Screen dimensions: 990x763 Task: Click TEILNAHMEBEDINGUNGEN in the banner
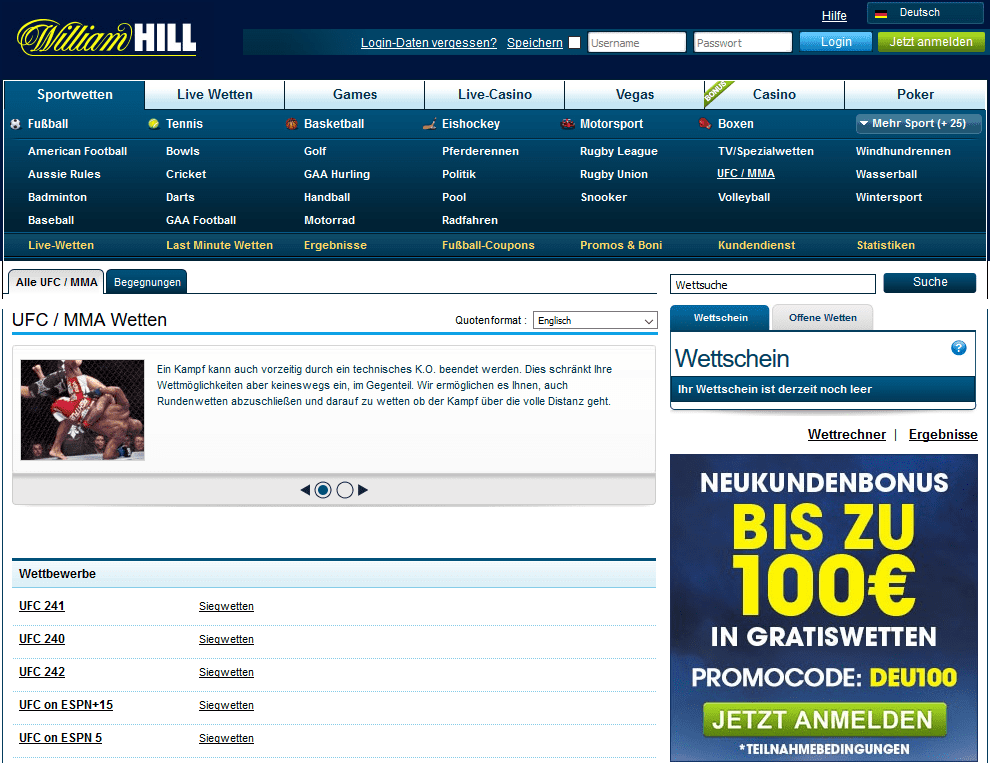click(825, 749)
